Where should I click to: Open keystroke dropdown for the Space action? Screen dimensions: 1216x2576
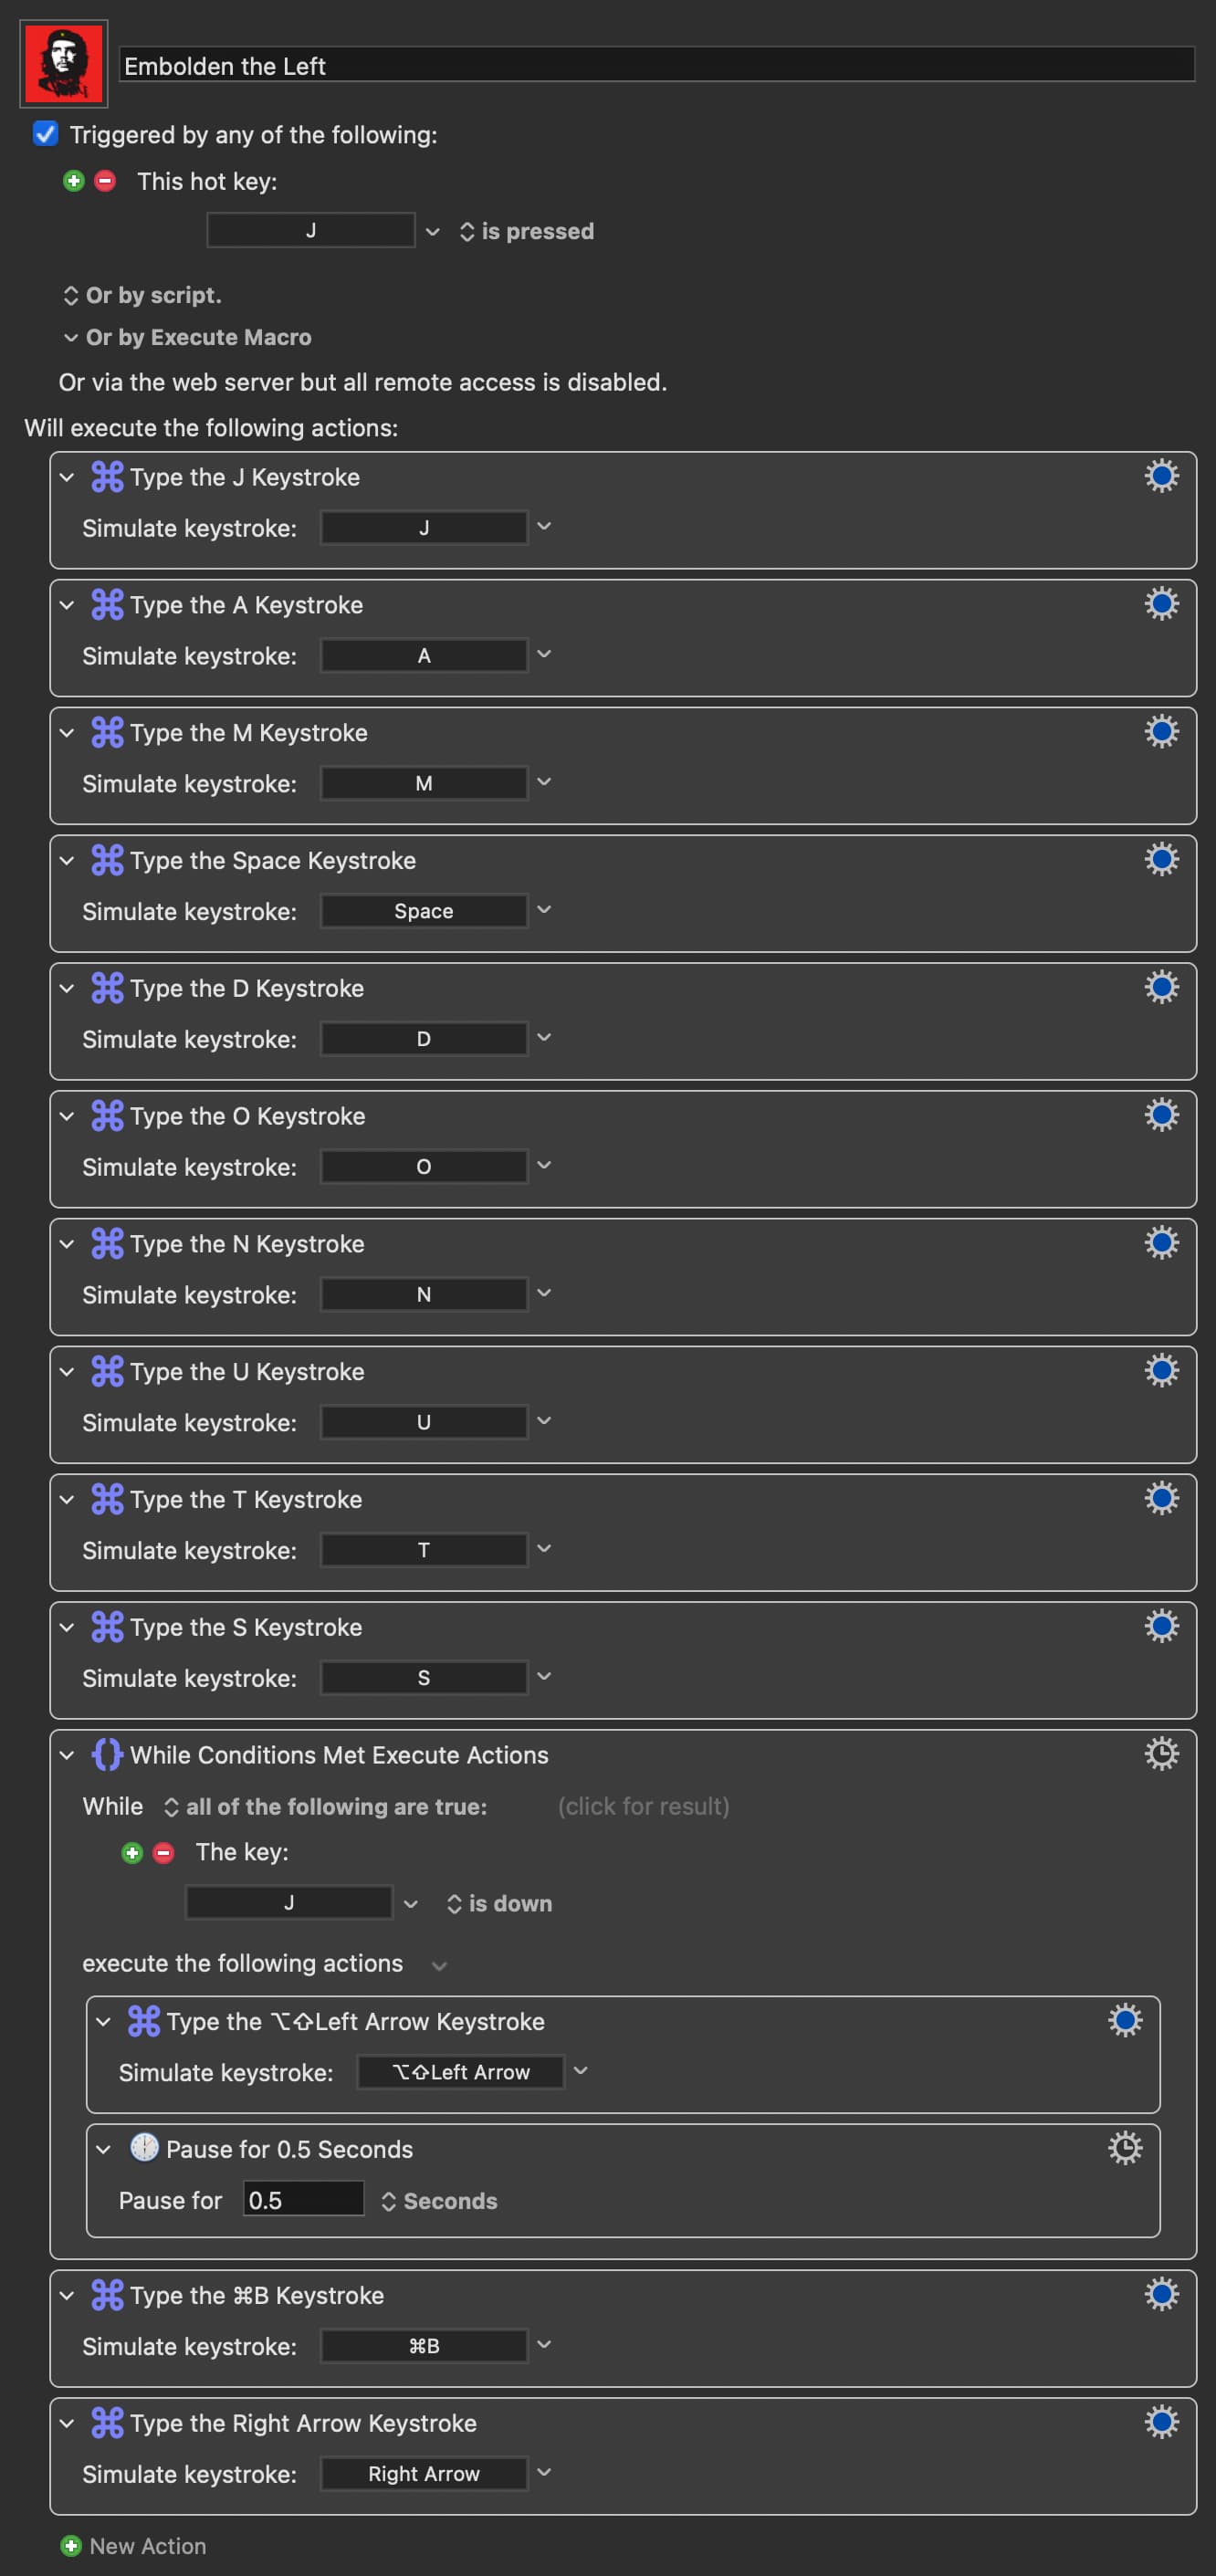click(x=544, y=910)
